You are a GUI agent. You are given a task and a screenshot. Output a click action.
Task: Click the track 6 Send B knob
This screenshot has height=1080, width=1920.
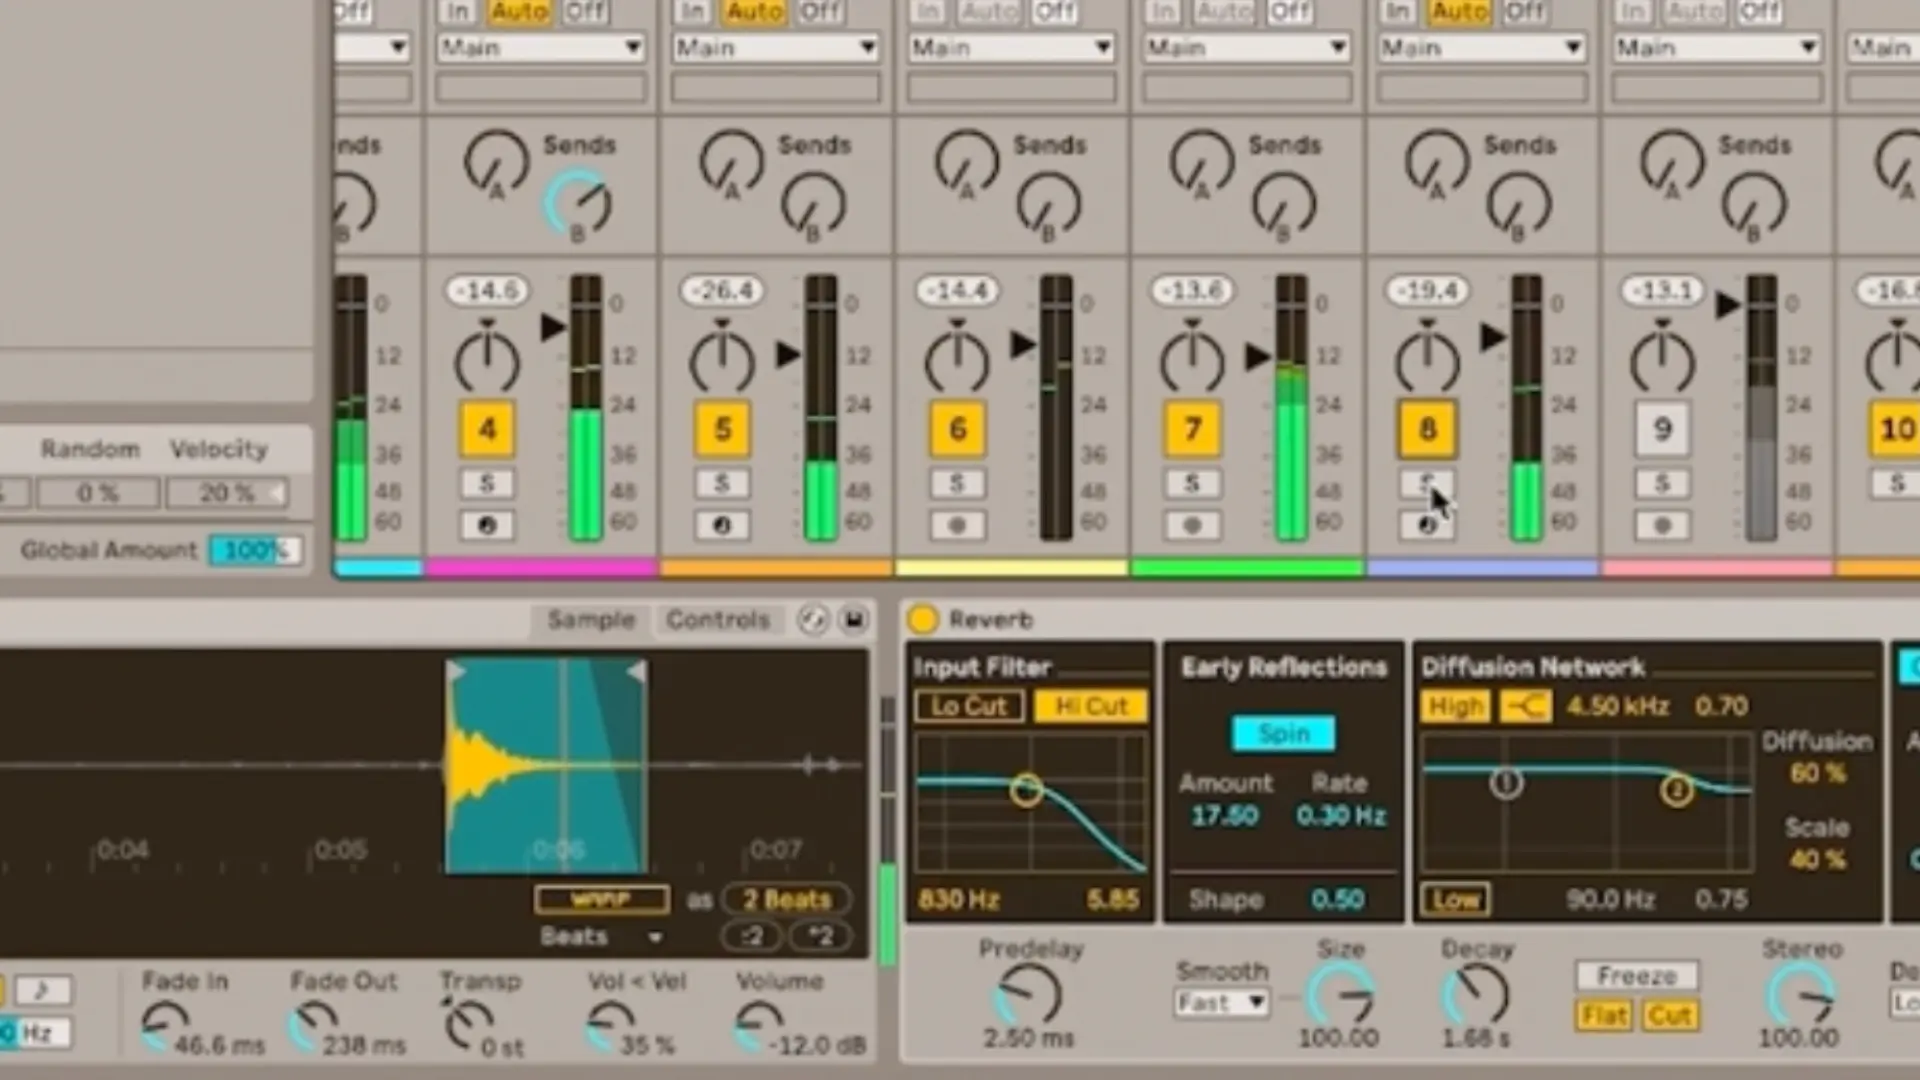tap(1048, 204)
